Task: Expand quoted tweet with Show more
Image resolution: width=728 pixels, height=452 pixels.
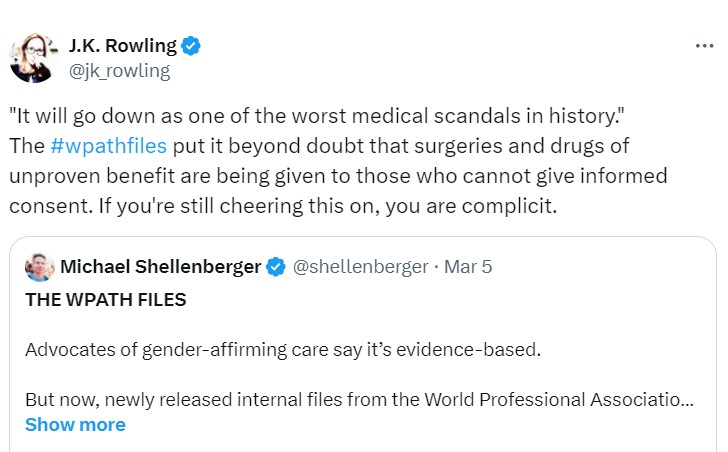Action: pyautogui.click(x=75, y=424)
